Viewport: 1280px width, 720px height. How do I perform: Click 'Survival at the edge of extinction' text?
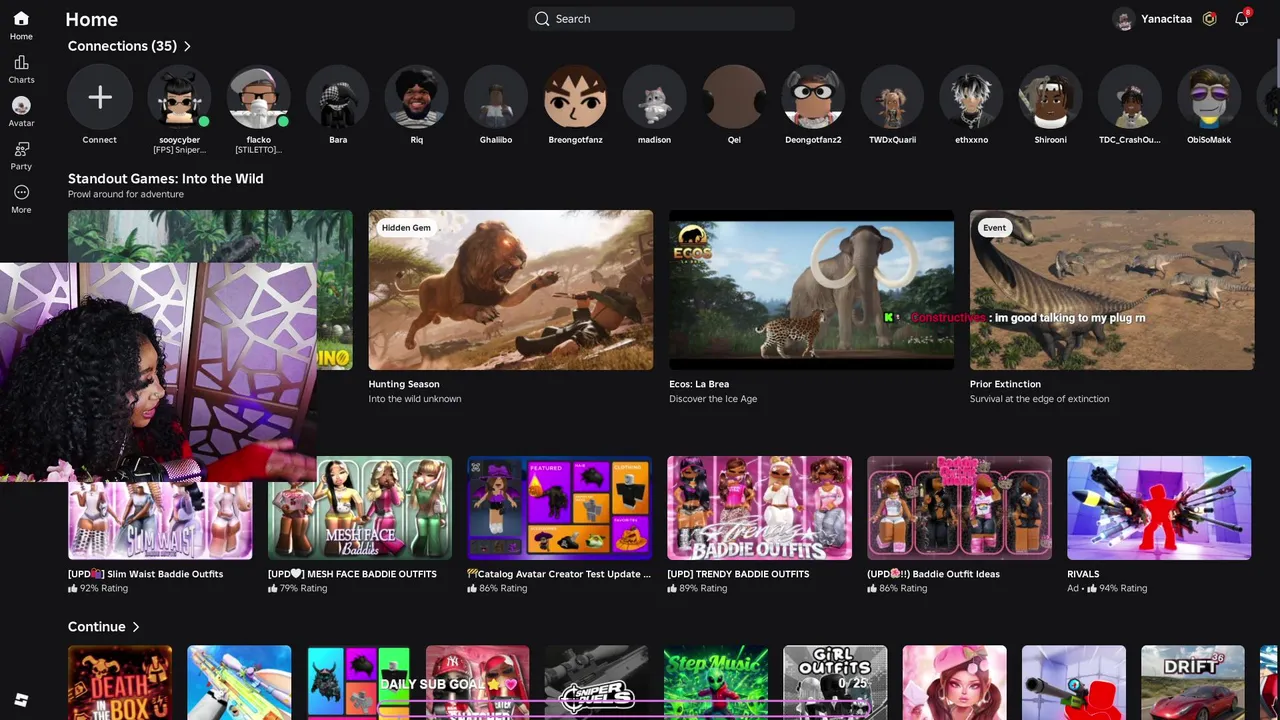[x=1039, y=399]
